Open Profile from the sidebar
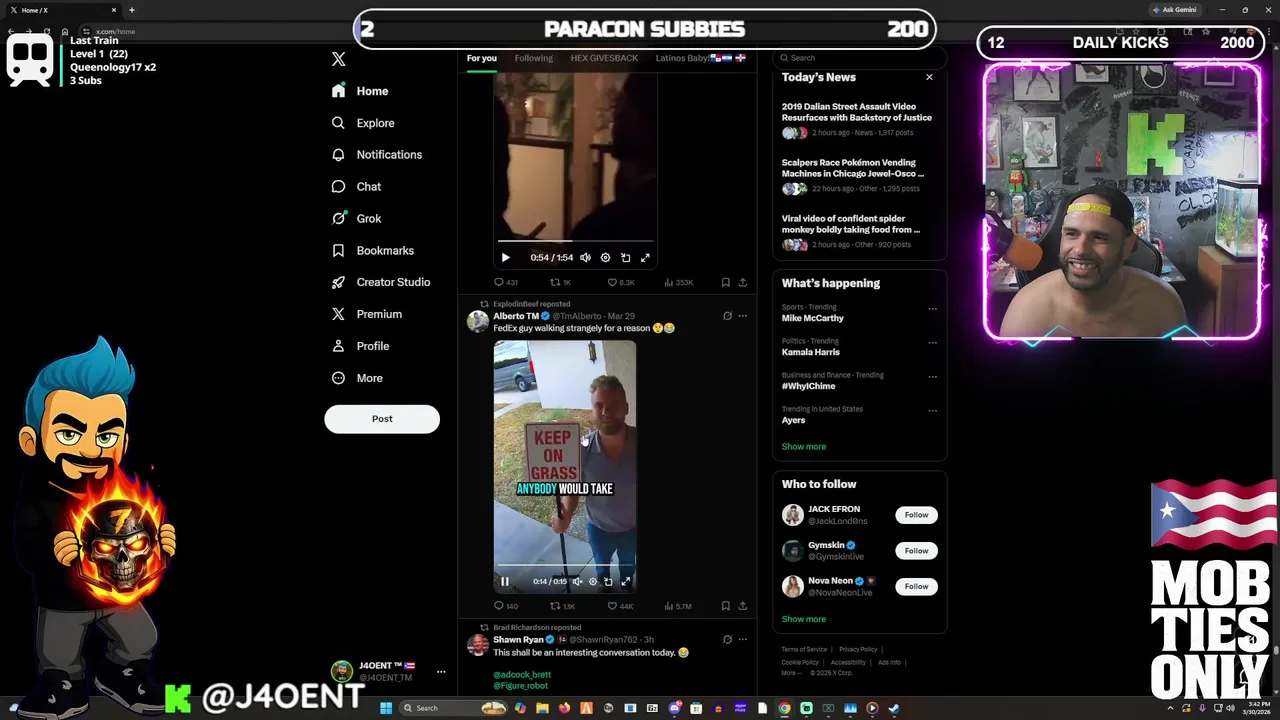Screen dimensions: 1280x720 coord(360,346)
